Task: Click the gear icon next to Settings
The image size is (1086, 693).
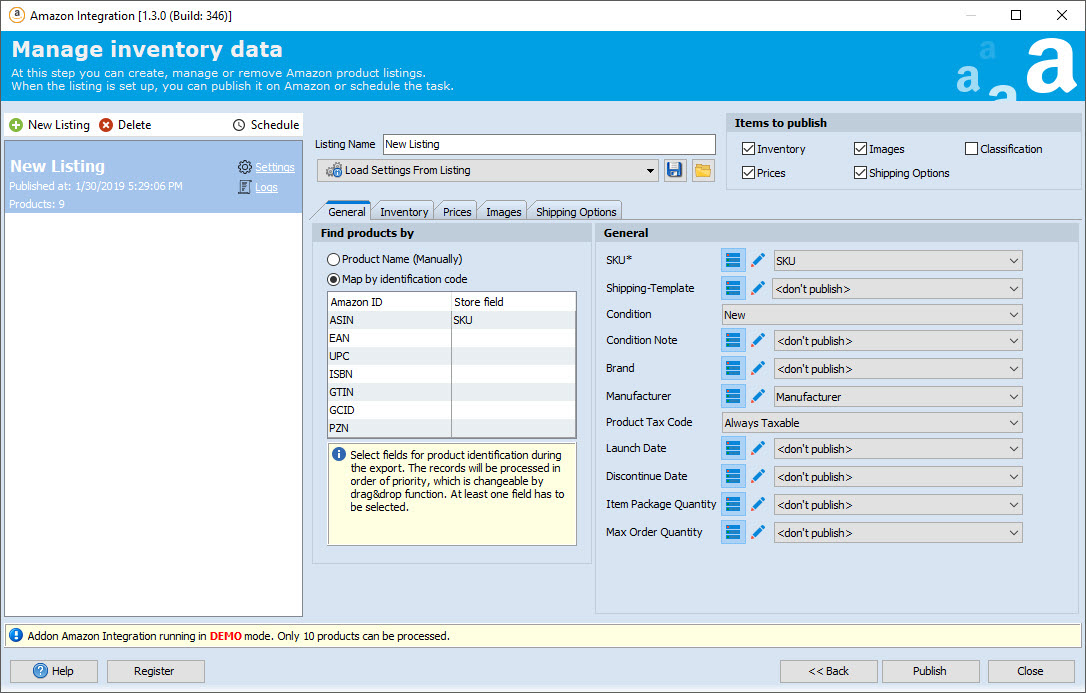Action: click(x=244, y=167)
